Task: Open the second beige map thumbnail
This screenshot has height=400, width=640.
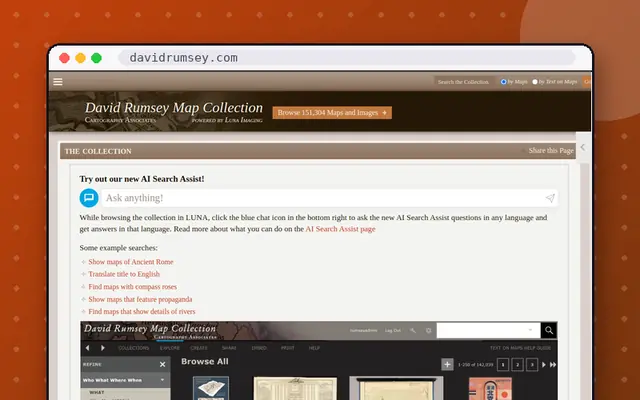Action: coord(295,388)
